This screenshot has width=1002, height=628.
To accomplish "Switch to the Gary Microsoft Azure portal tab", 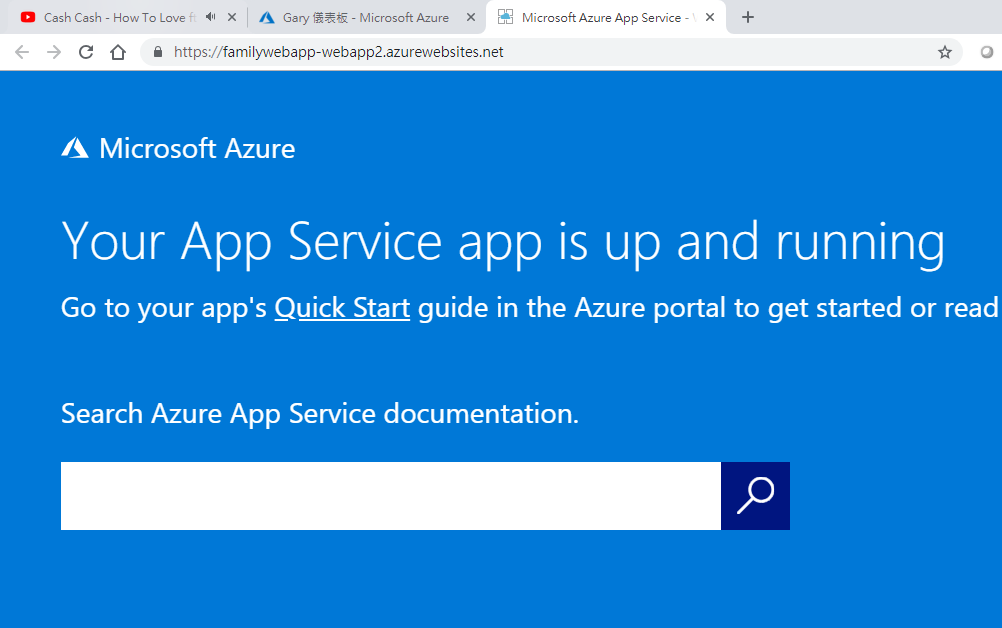I will (360, 17).
